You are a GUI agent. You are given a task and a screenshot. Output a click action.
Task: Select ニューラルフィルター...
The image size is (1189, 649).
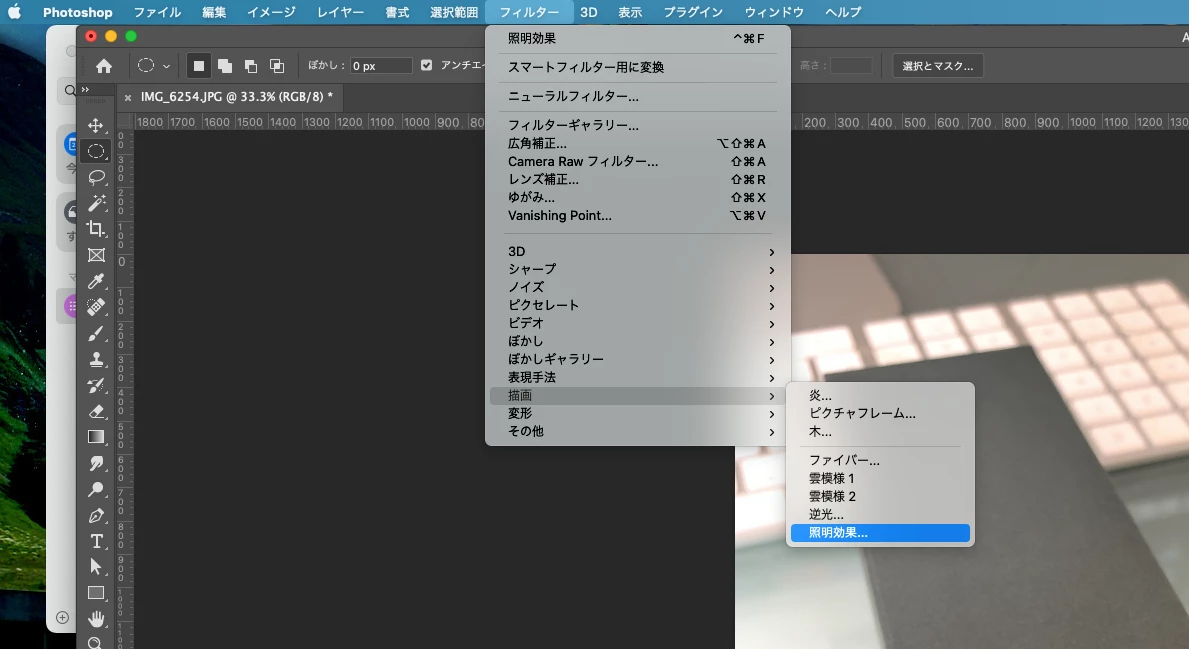pos(638,96)
